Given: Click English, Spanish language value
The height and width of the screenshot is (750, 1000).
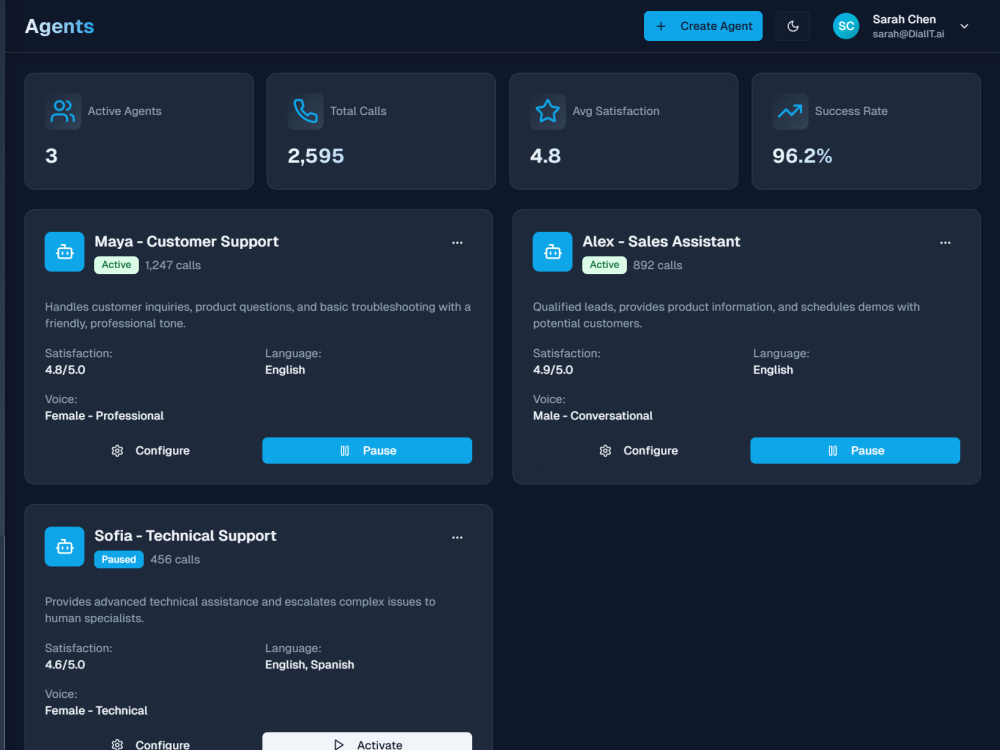Looking at the screenshot, I should pos(309,665).
